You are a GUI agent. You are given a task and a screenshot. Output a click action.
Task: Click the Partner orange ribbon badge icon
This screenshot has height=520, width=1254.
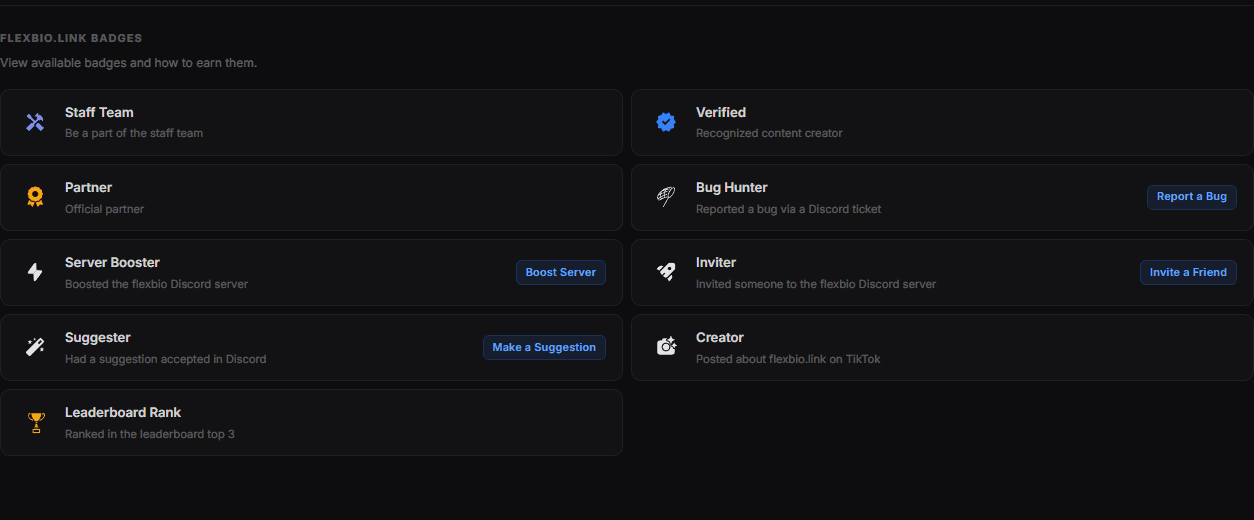35,197
